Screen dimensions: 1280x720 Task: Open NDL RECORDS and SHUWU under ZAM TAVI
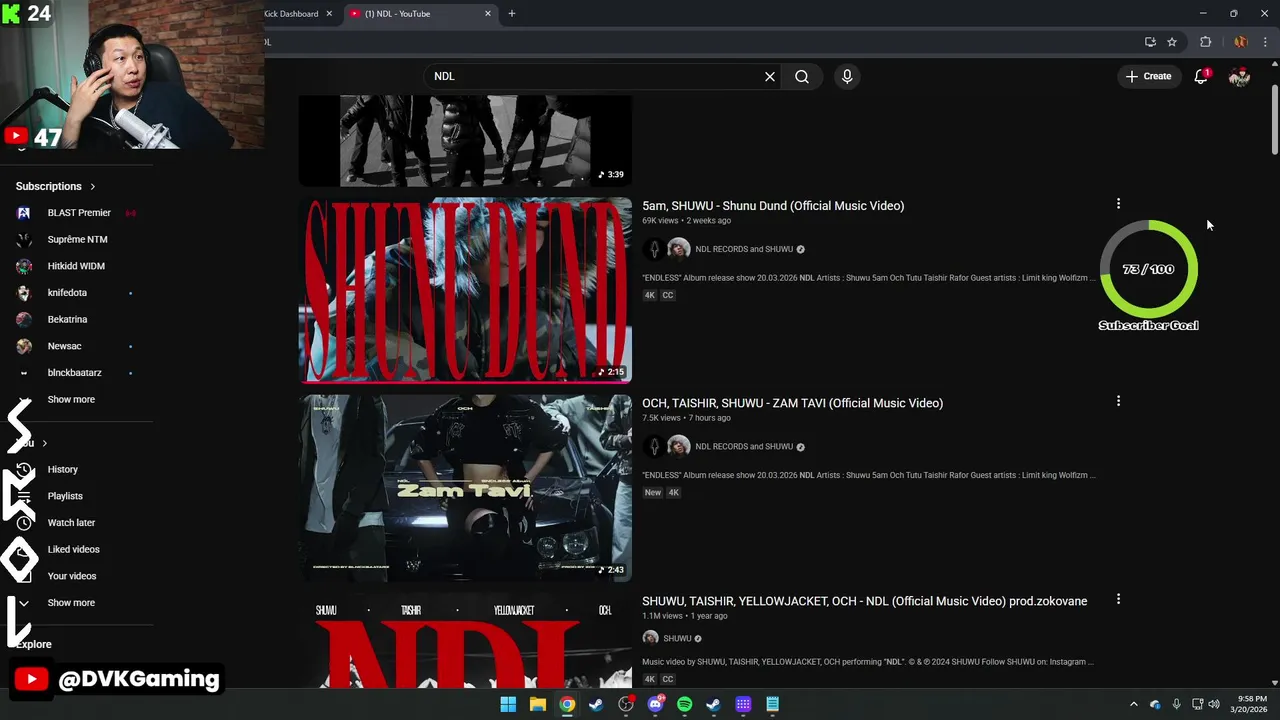tap(744, 447)
